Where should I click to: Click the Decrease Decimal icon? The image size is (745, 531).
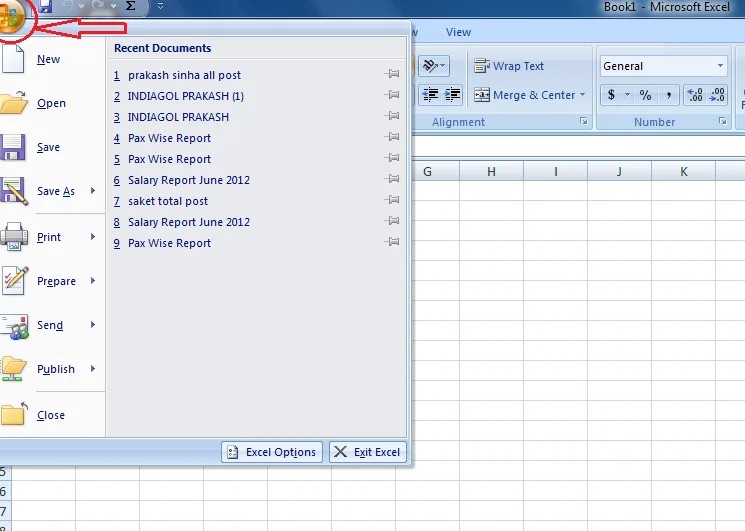(717, 95)
